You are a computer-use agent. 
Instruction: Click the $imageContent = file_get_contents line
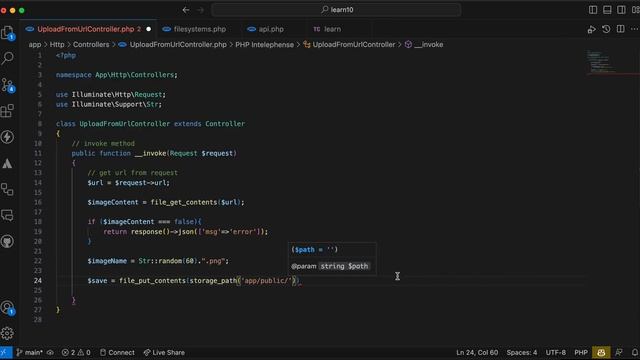[166, 202]
